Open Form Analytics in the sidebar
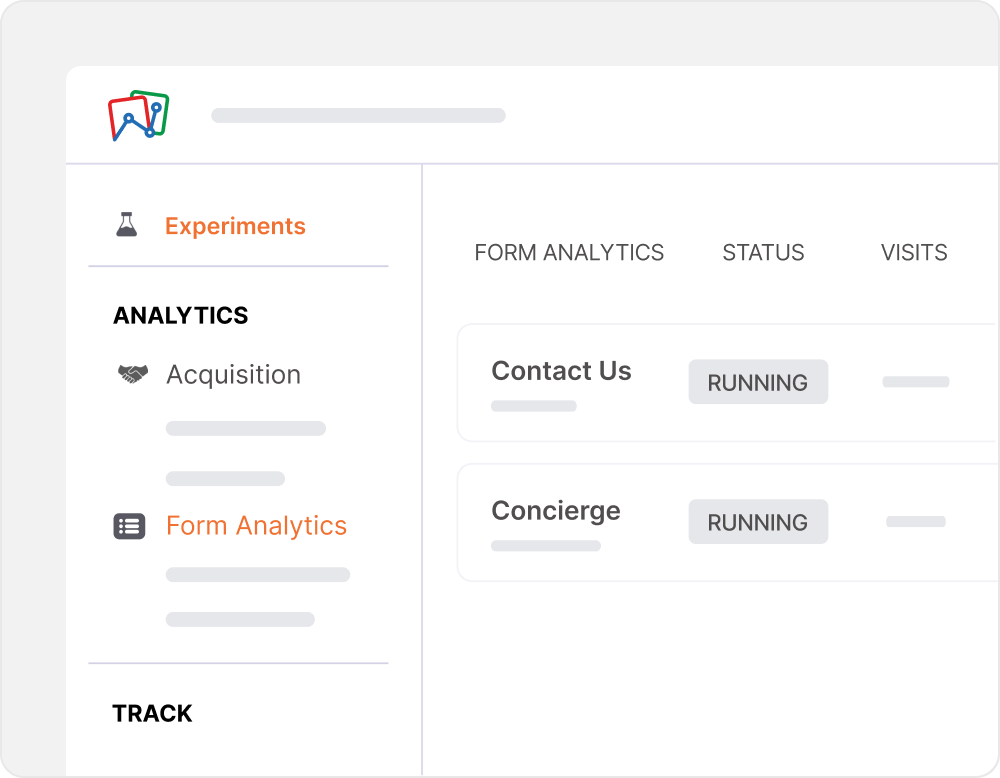This screenshot has width=1000, height=778. pos(256,526)
